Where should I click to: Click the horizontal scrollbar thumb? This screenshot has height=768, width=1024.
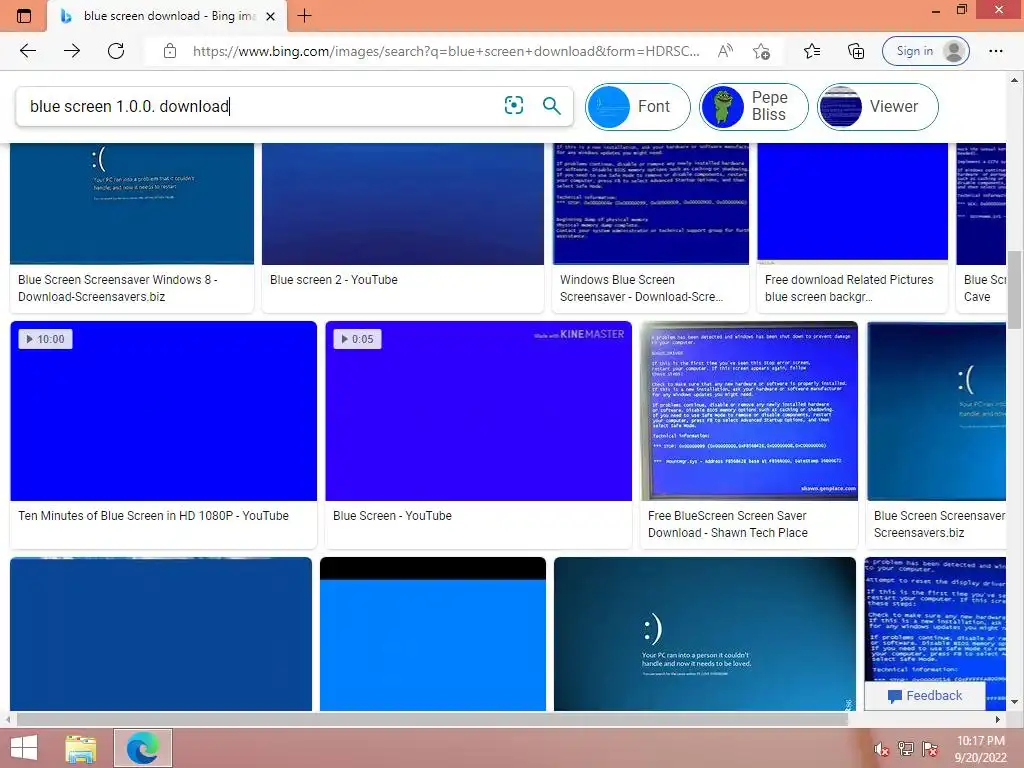(x=432, y=719)
